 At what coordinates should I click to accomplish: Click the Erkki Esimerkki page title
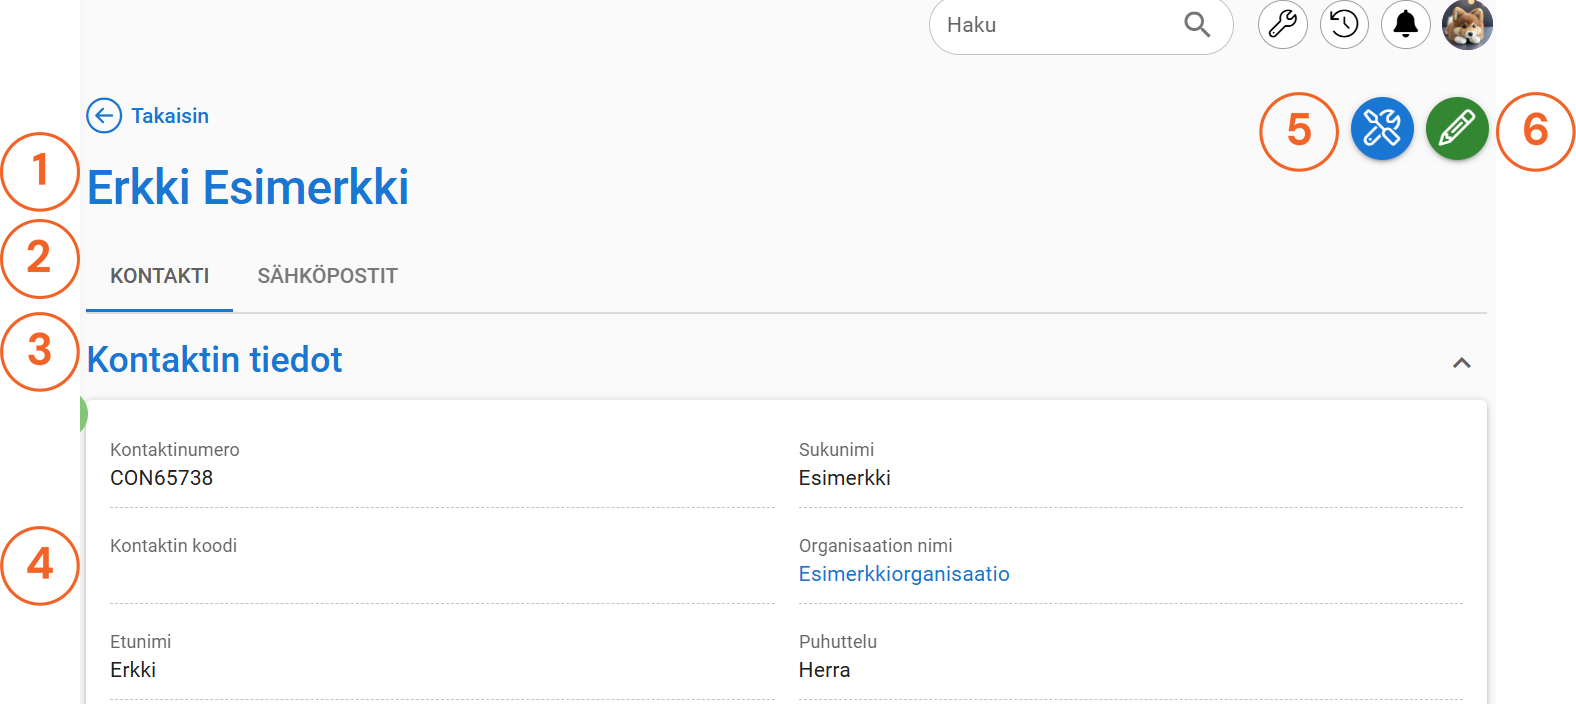pyautogui.click(x=248, y=188)
